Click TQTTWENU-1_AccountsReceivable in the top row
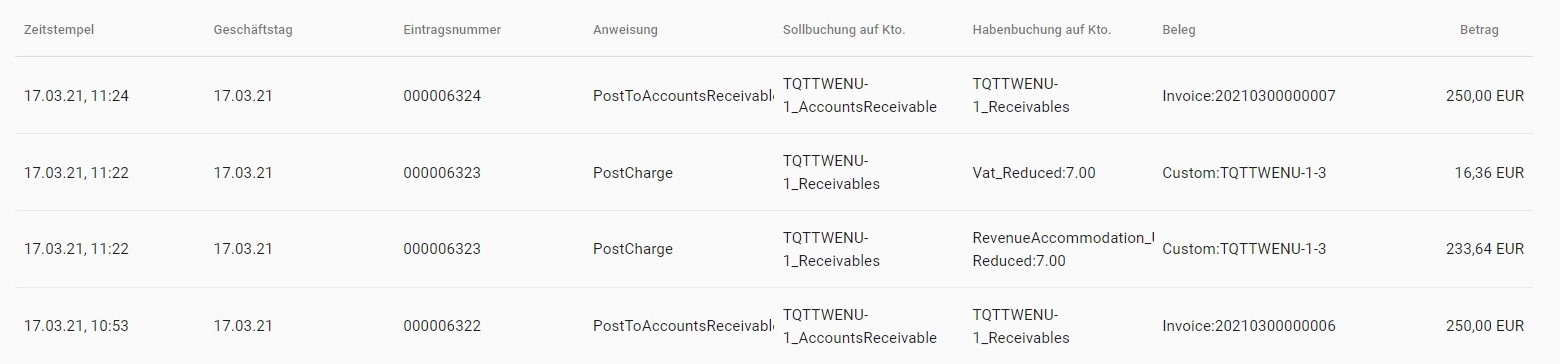The height and width of the screenshot is (364, 1560). 860,95
